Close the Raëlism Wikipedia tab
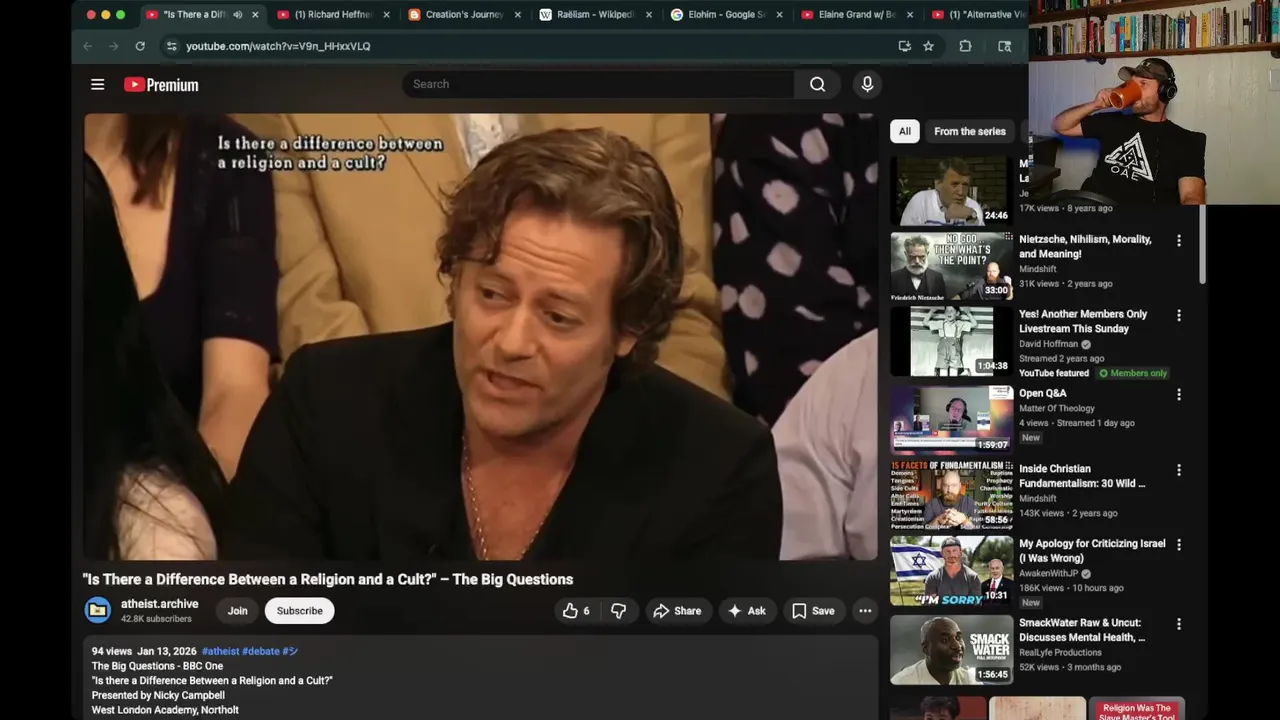This screenshot has width=1280, height=720. click(x=649, y=15)
